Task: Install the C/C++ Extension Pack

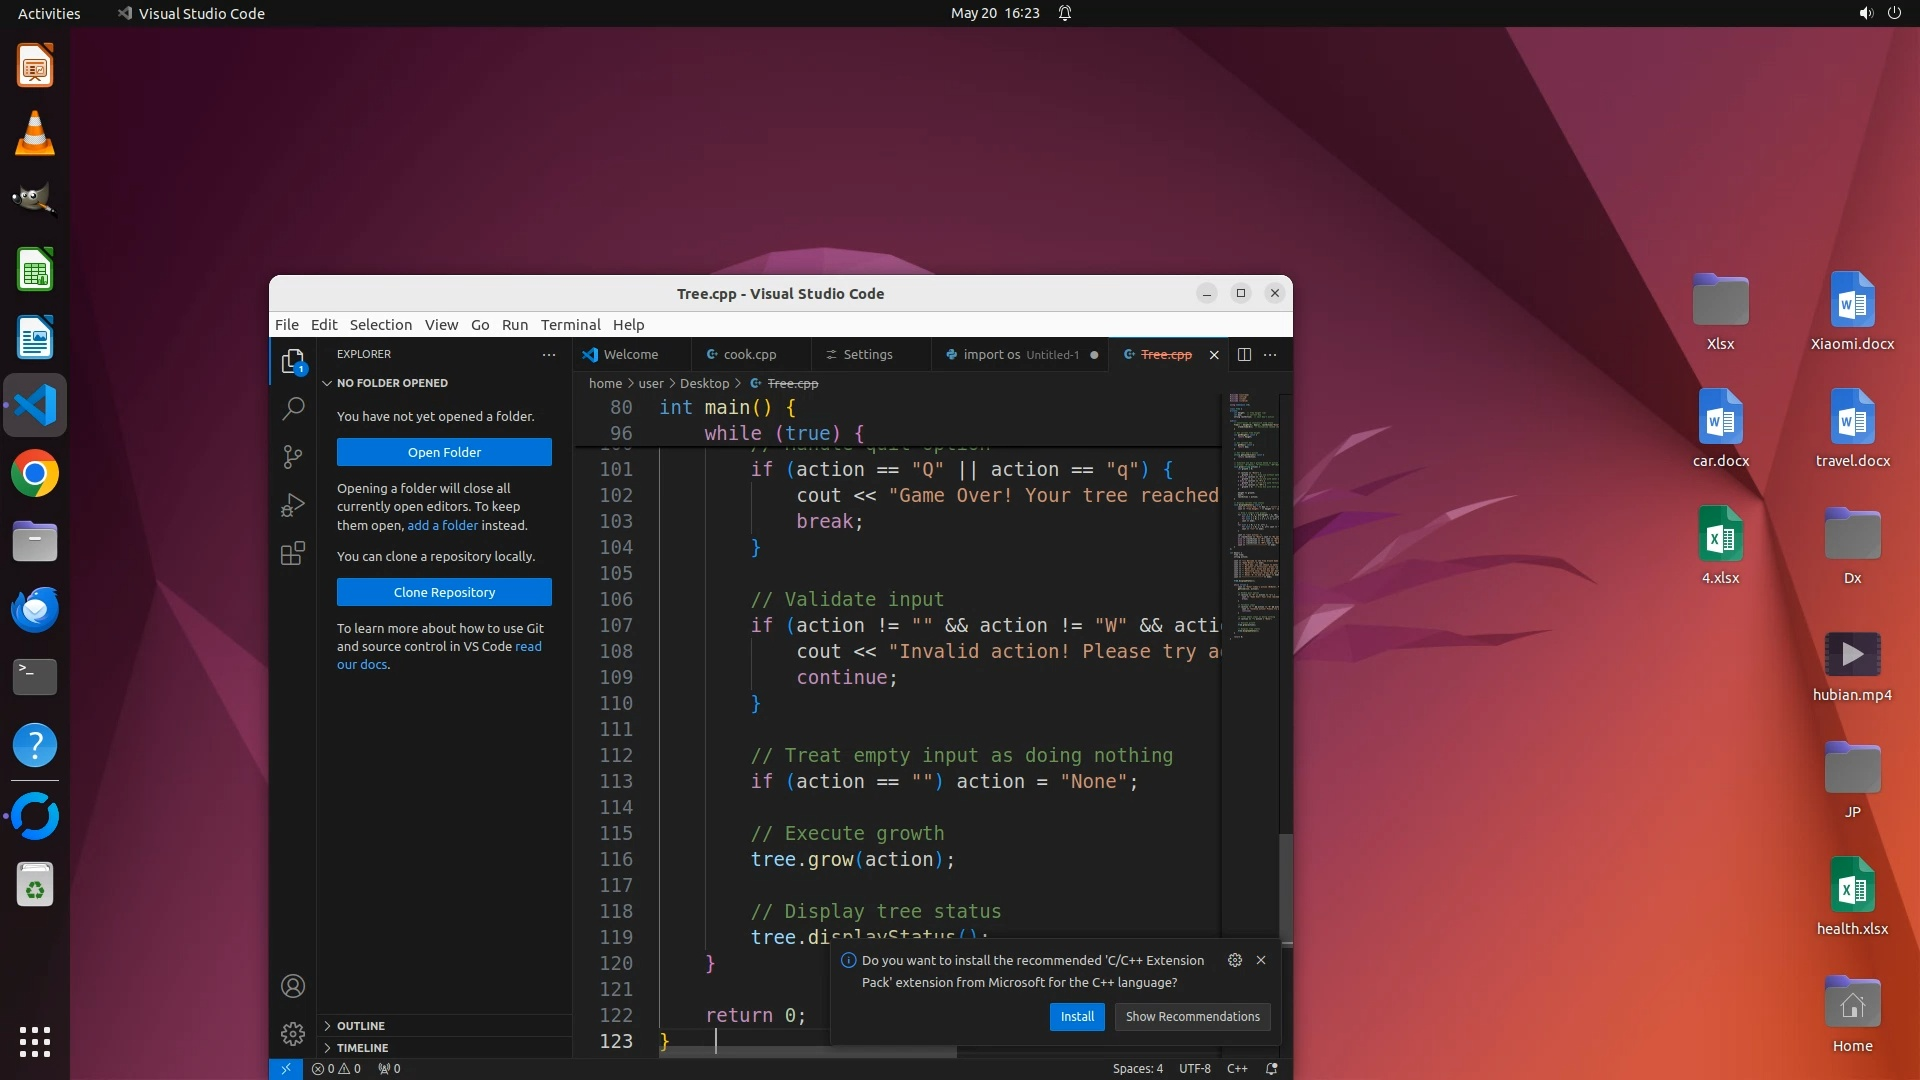Action: coord(1077,1016)
